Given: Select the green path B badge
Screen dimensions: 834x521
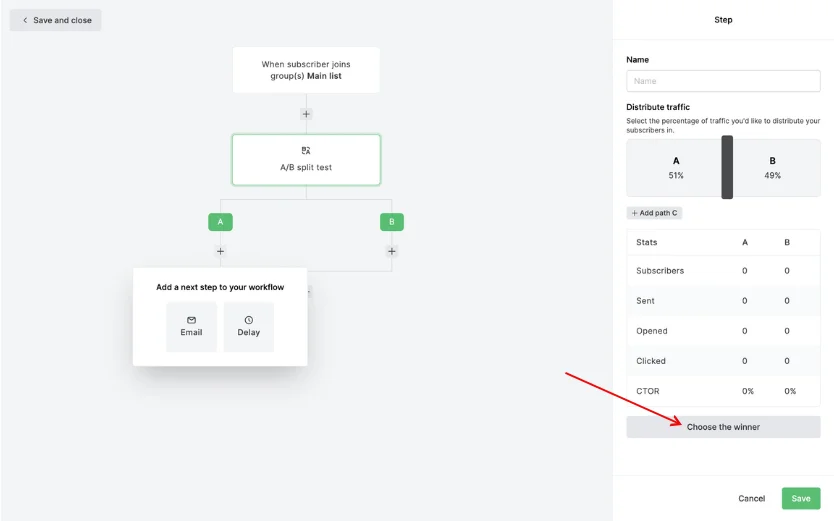Looking at the screenshot, I should [392, 222].
